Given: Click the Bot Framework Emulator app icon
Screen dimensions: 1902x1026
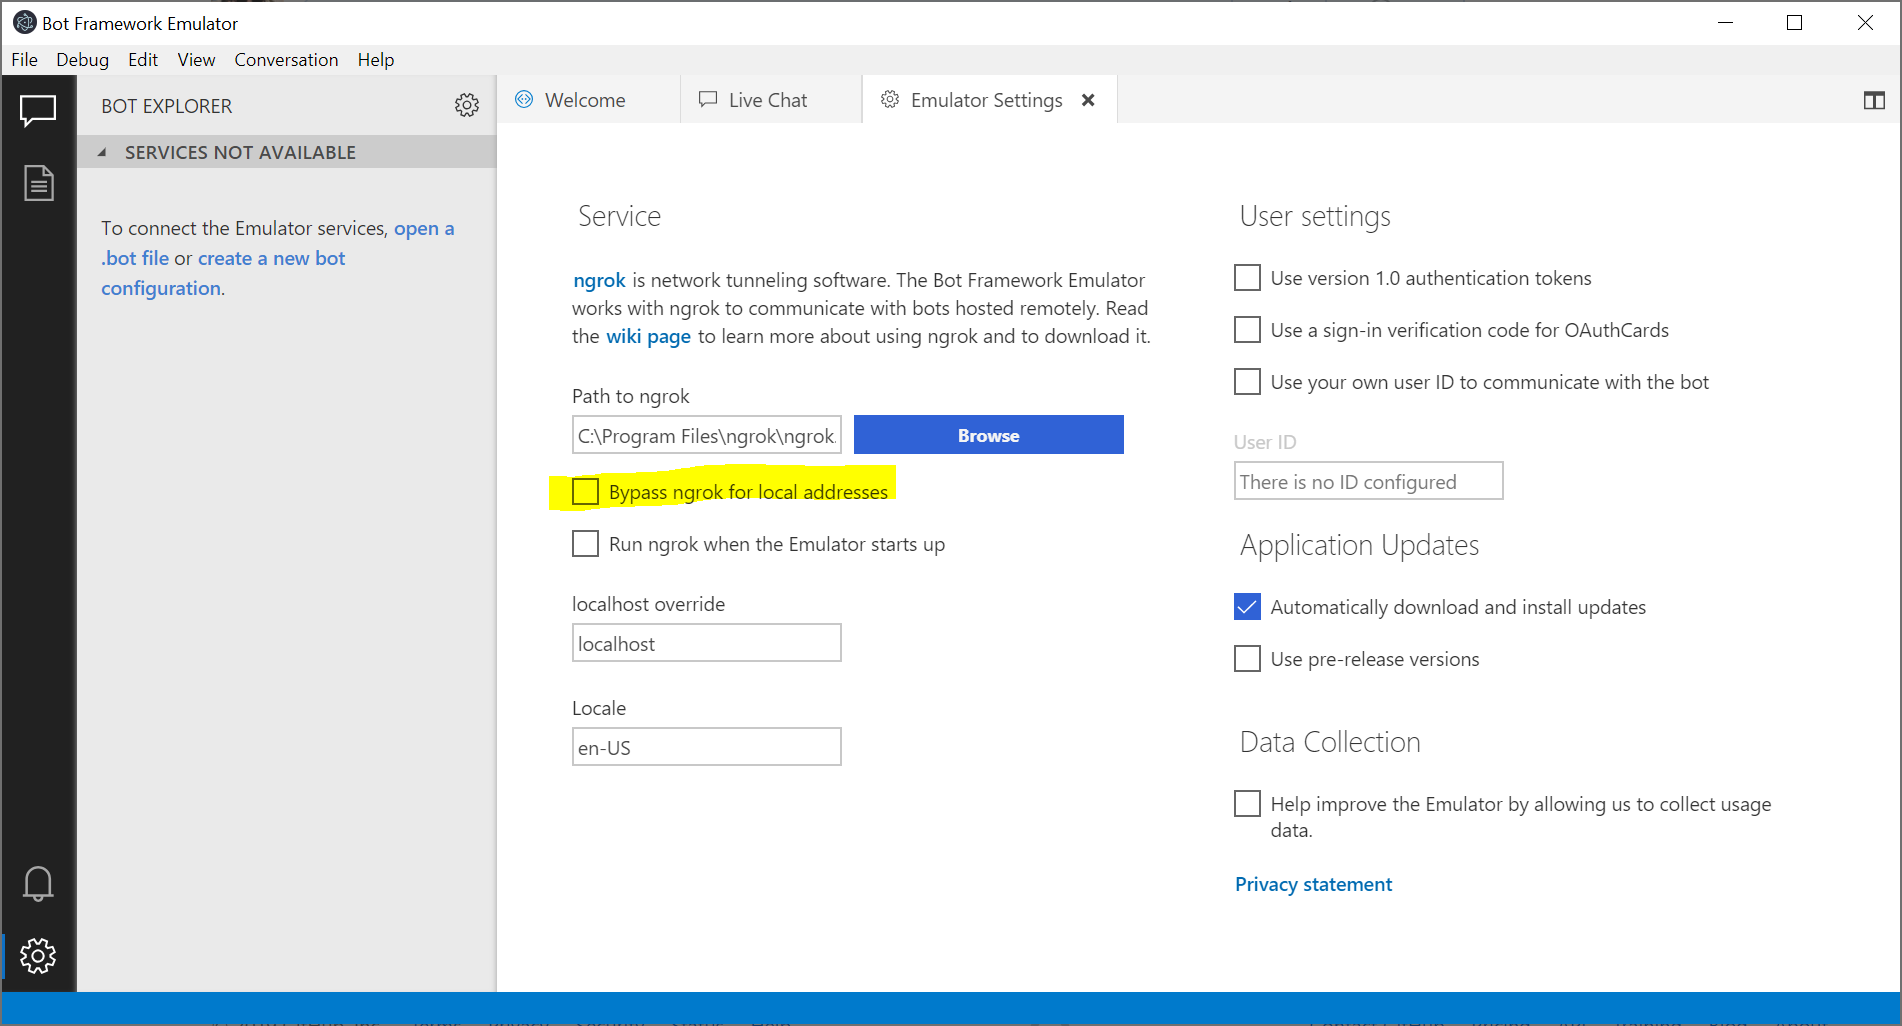Looking at the screenshot, I should (x=24, y=22).
